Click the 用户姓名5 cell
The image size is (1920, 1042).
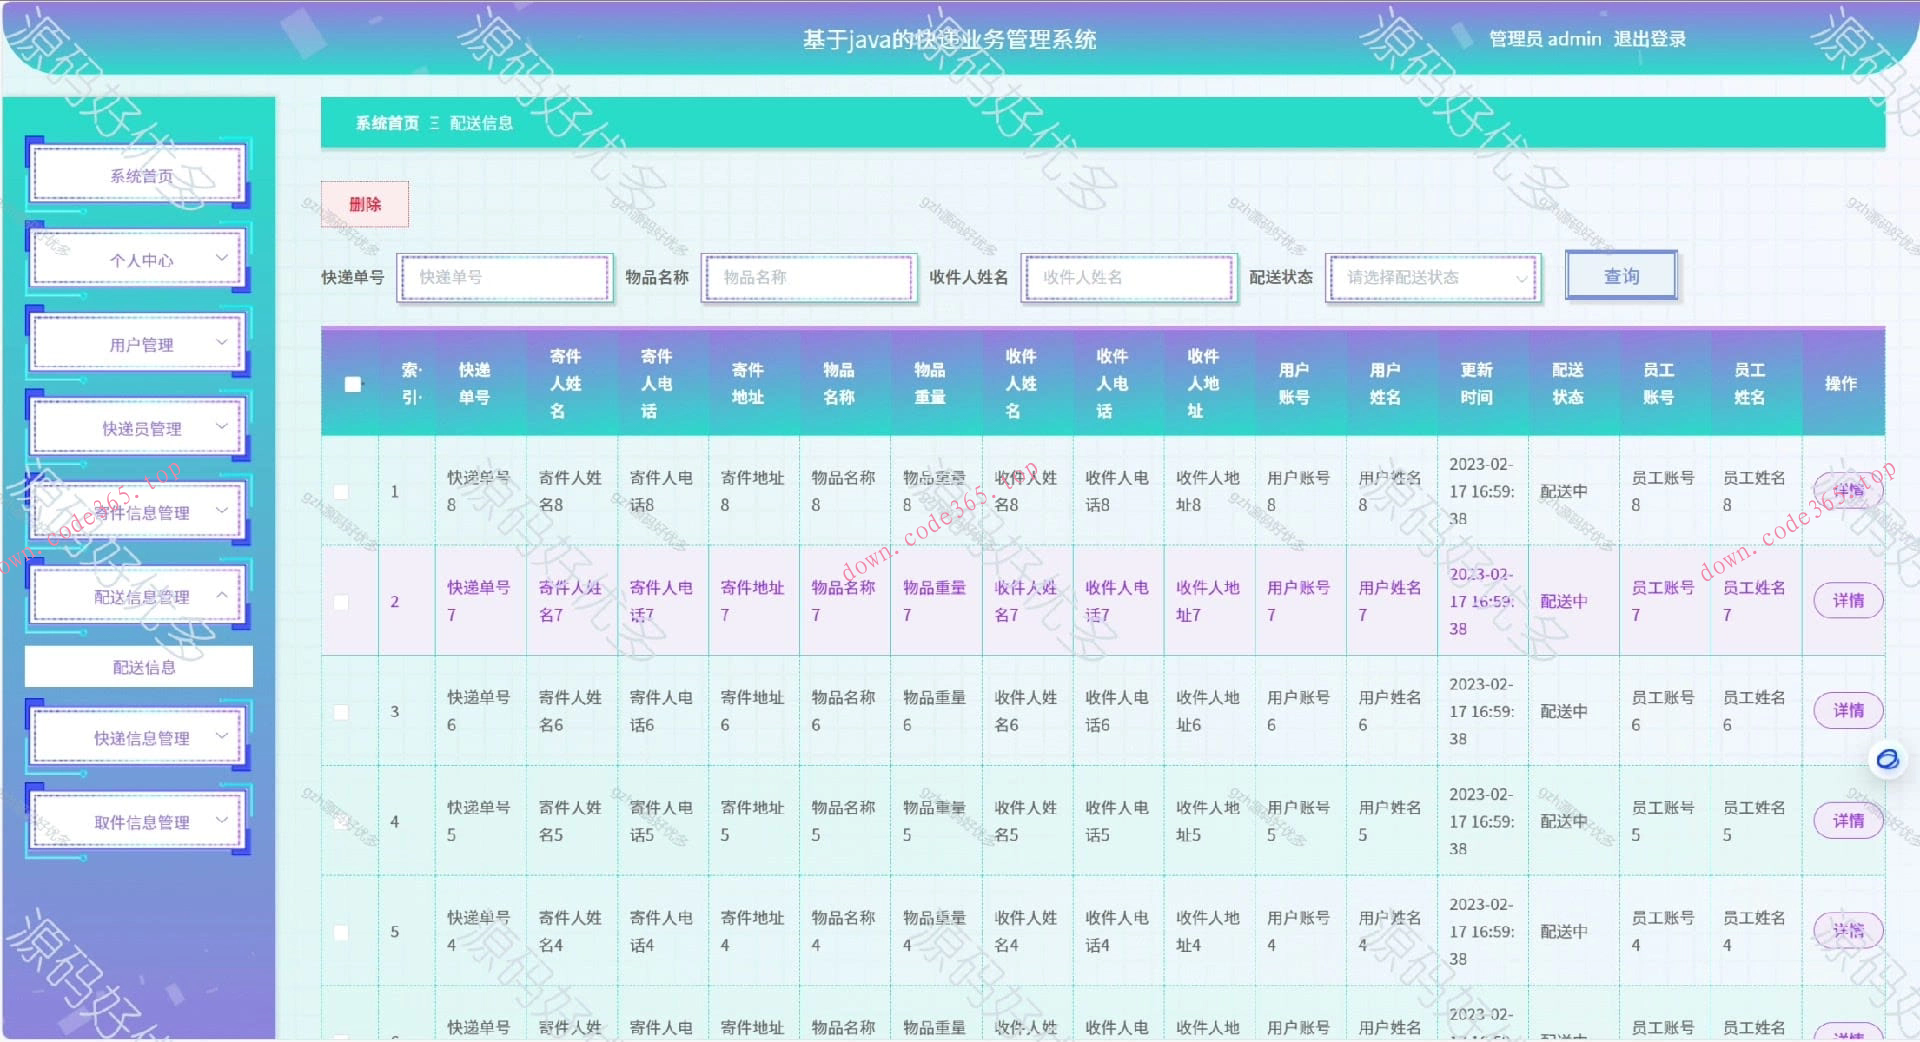1390,822
